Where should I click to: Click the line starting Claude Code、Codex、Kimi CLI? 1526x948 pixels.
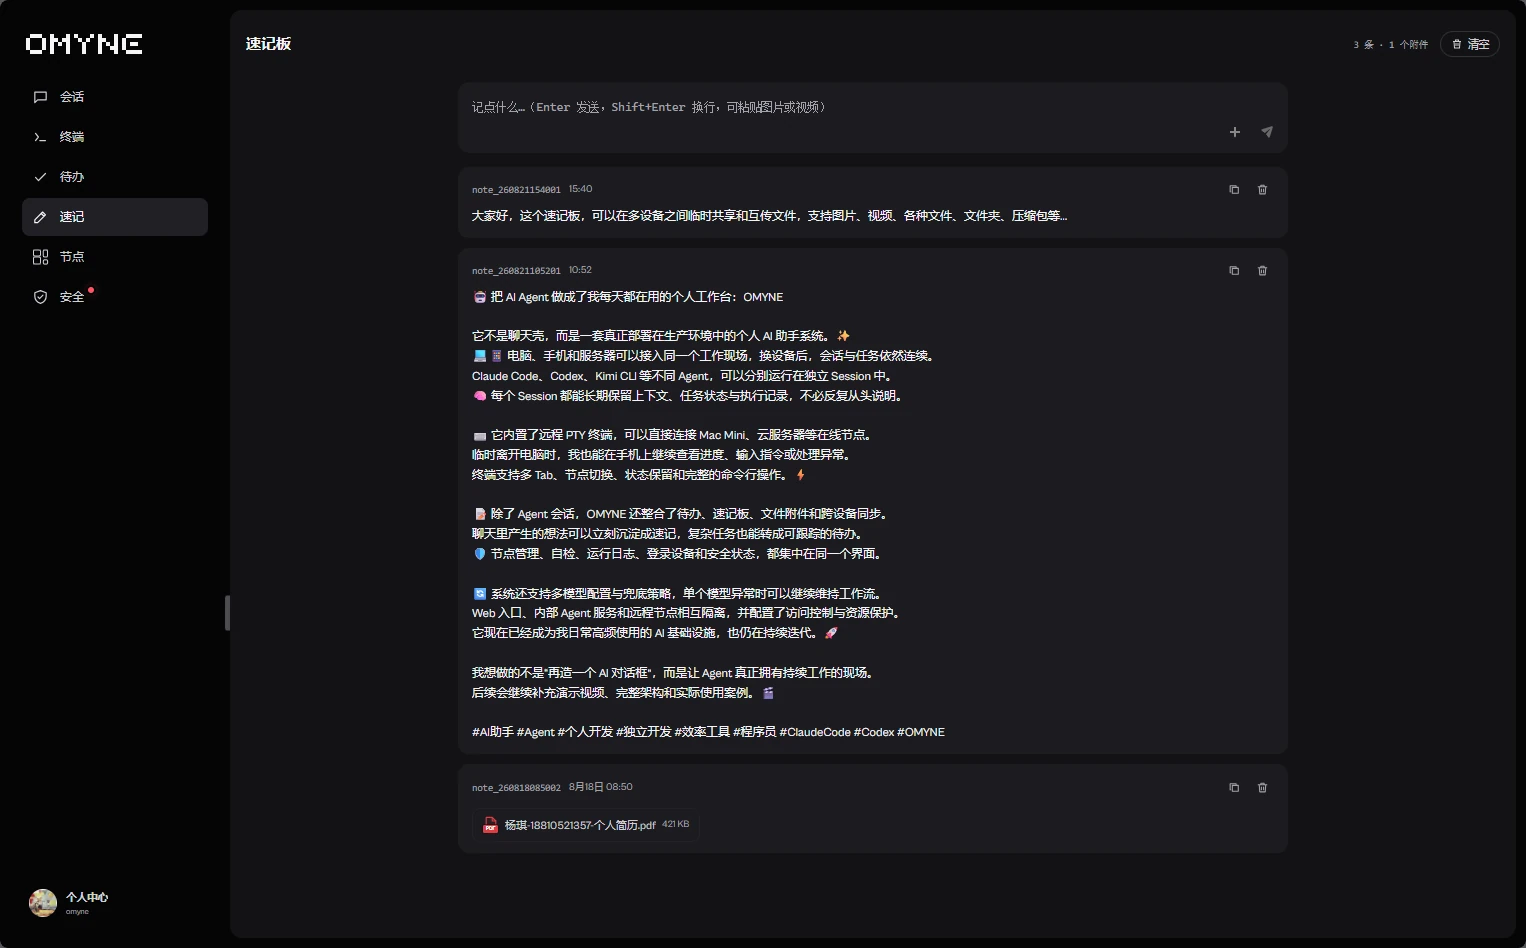pyautogui.click(x=682, y=376)
